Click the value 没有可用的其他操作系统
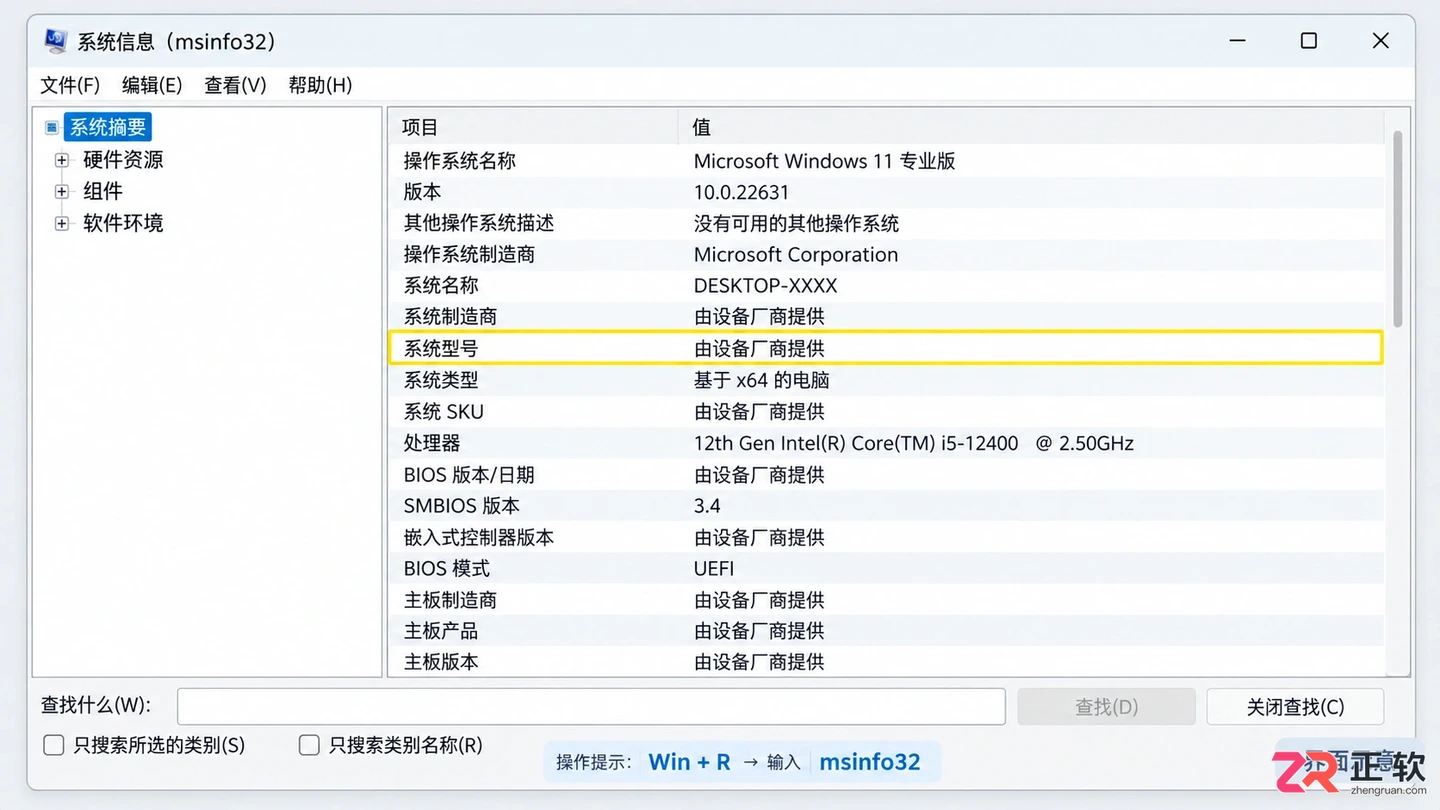Screen dimensions: 1440x810 tap(797, 223)
